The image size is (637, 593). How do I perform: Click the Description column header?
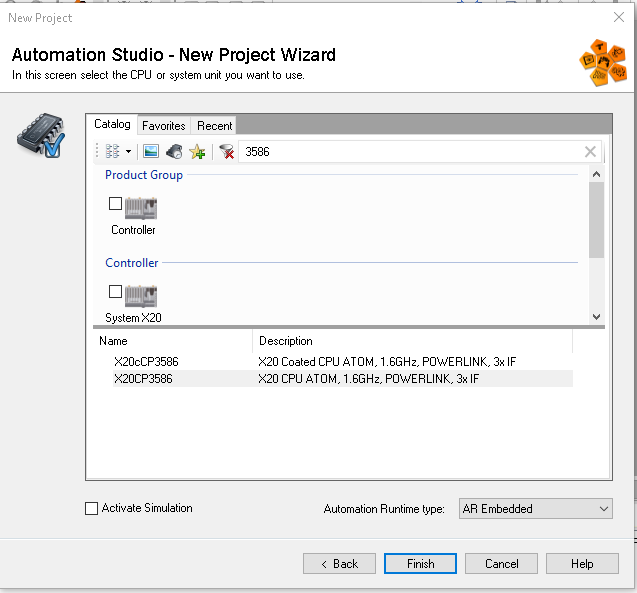[412, 341]
